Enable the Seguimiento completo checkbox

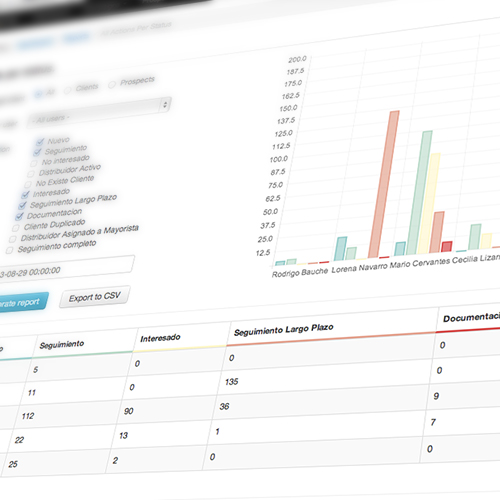tap(10, 250)
